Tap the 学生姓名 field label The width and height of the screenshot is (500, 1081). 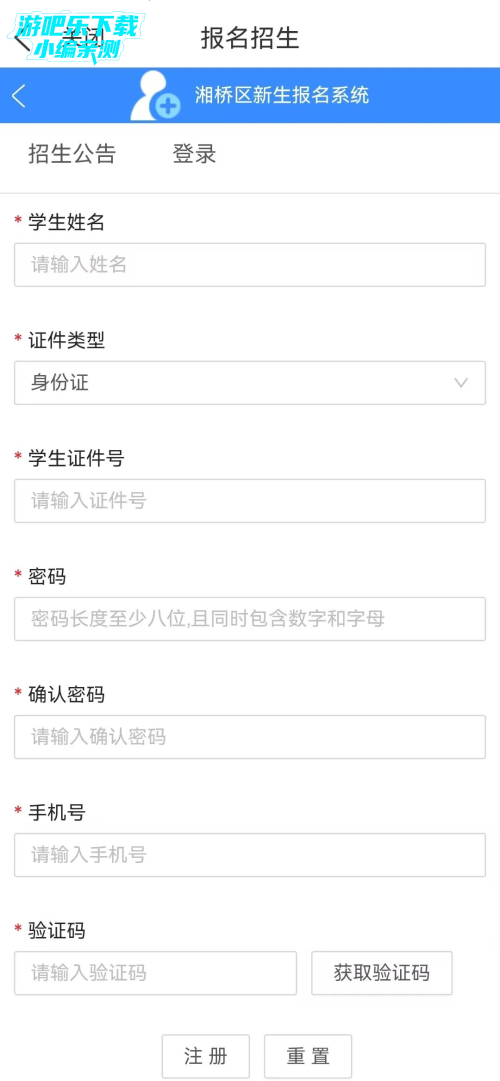[x=66, y=222]
